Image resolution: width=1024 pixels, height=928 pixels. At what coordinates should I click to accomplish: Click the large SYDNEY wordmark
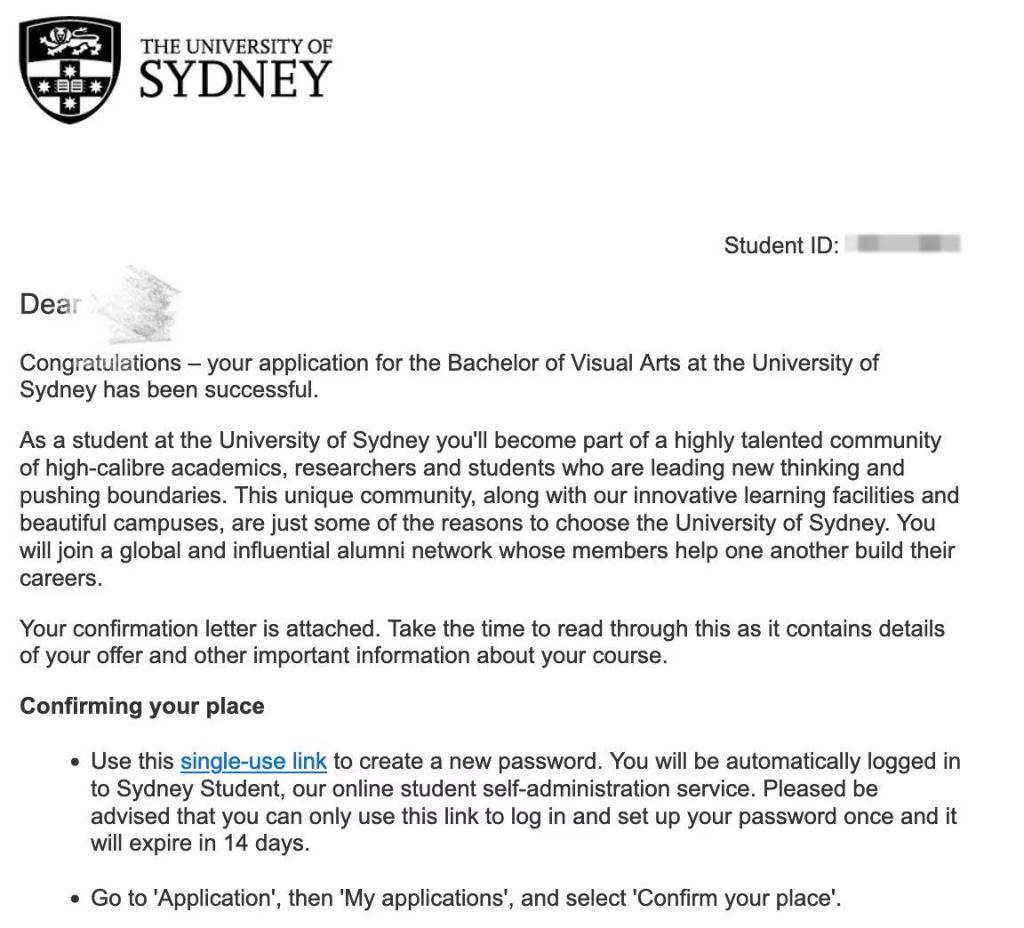[235, 80]
